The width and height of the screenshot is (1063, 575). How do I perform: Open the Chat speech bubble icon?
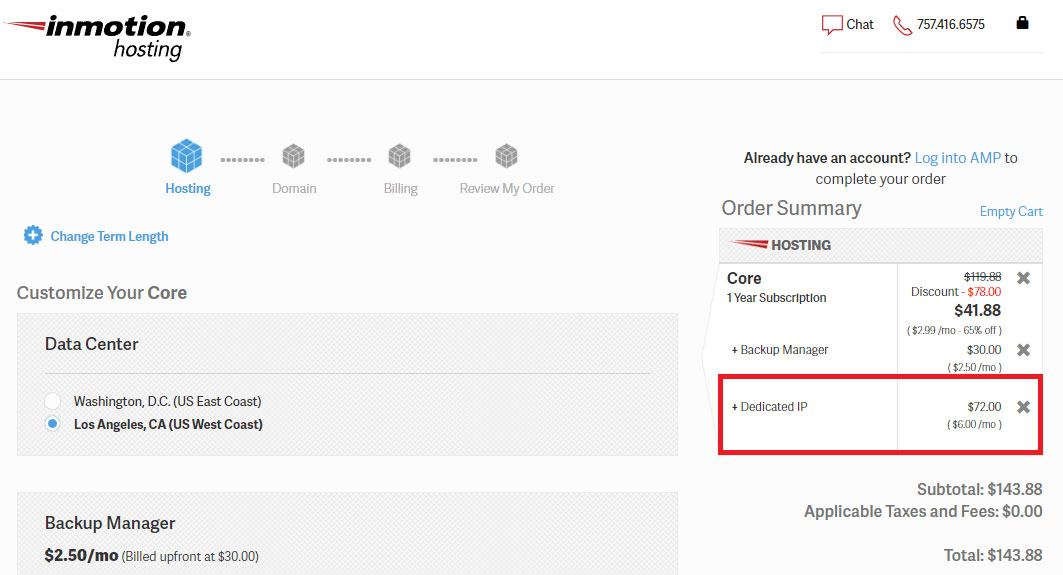832,25
